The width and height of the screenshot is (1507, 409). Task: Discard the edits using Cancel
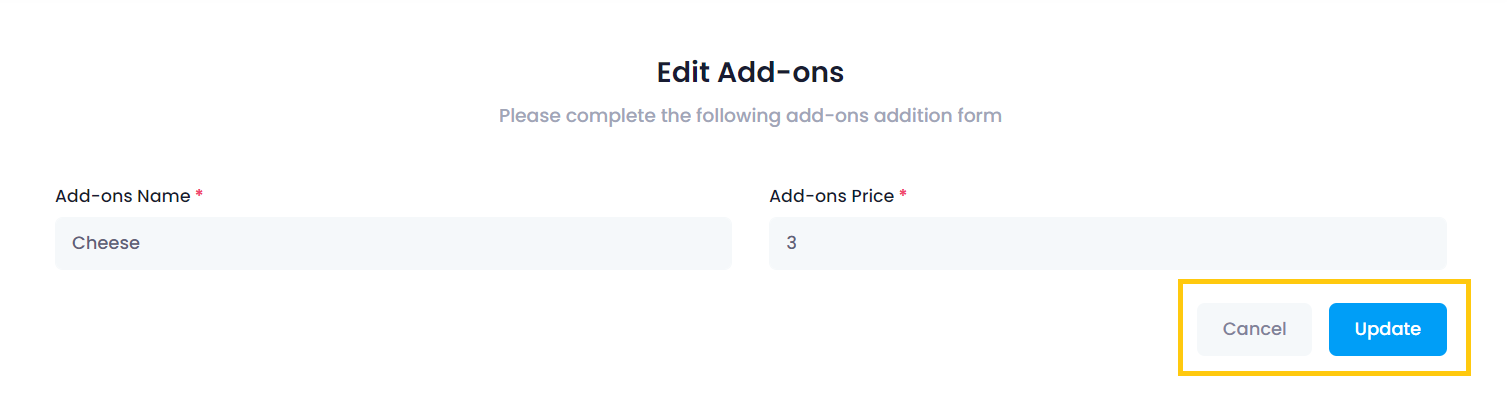[x=1254, y=329]
